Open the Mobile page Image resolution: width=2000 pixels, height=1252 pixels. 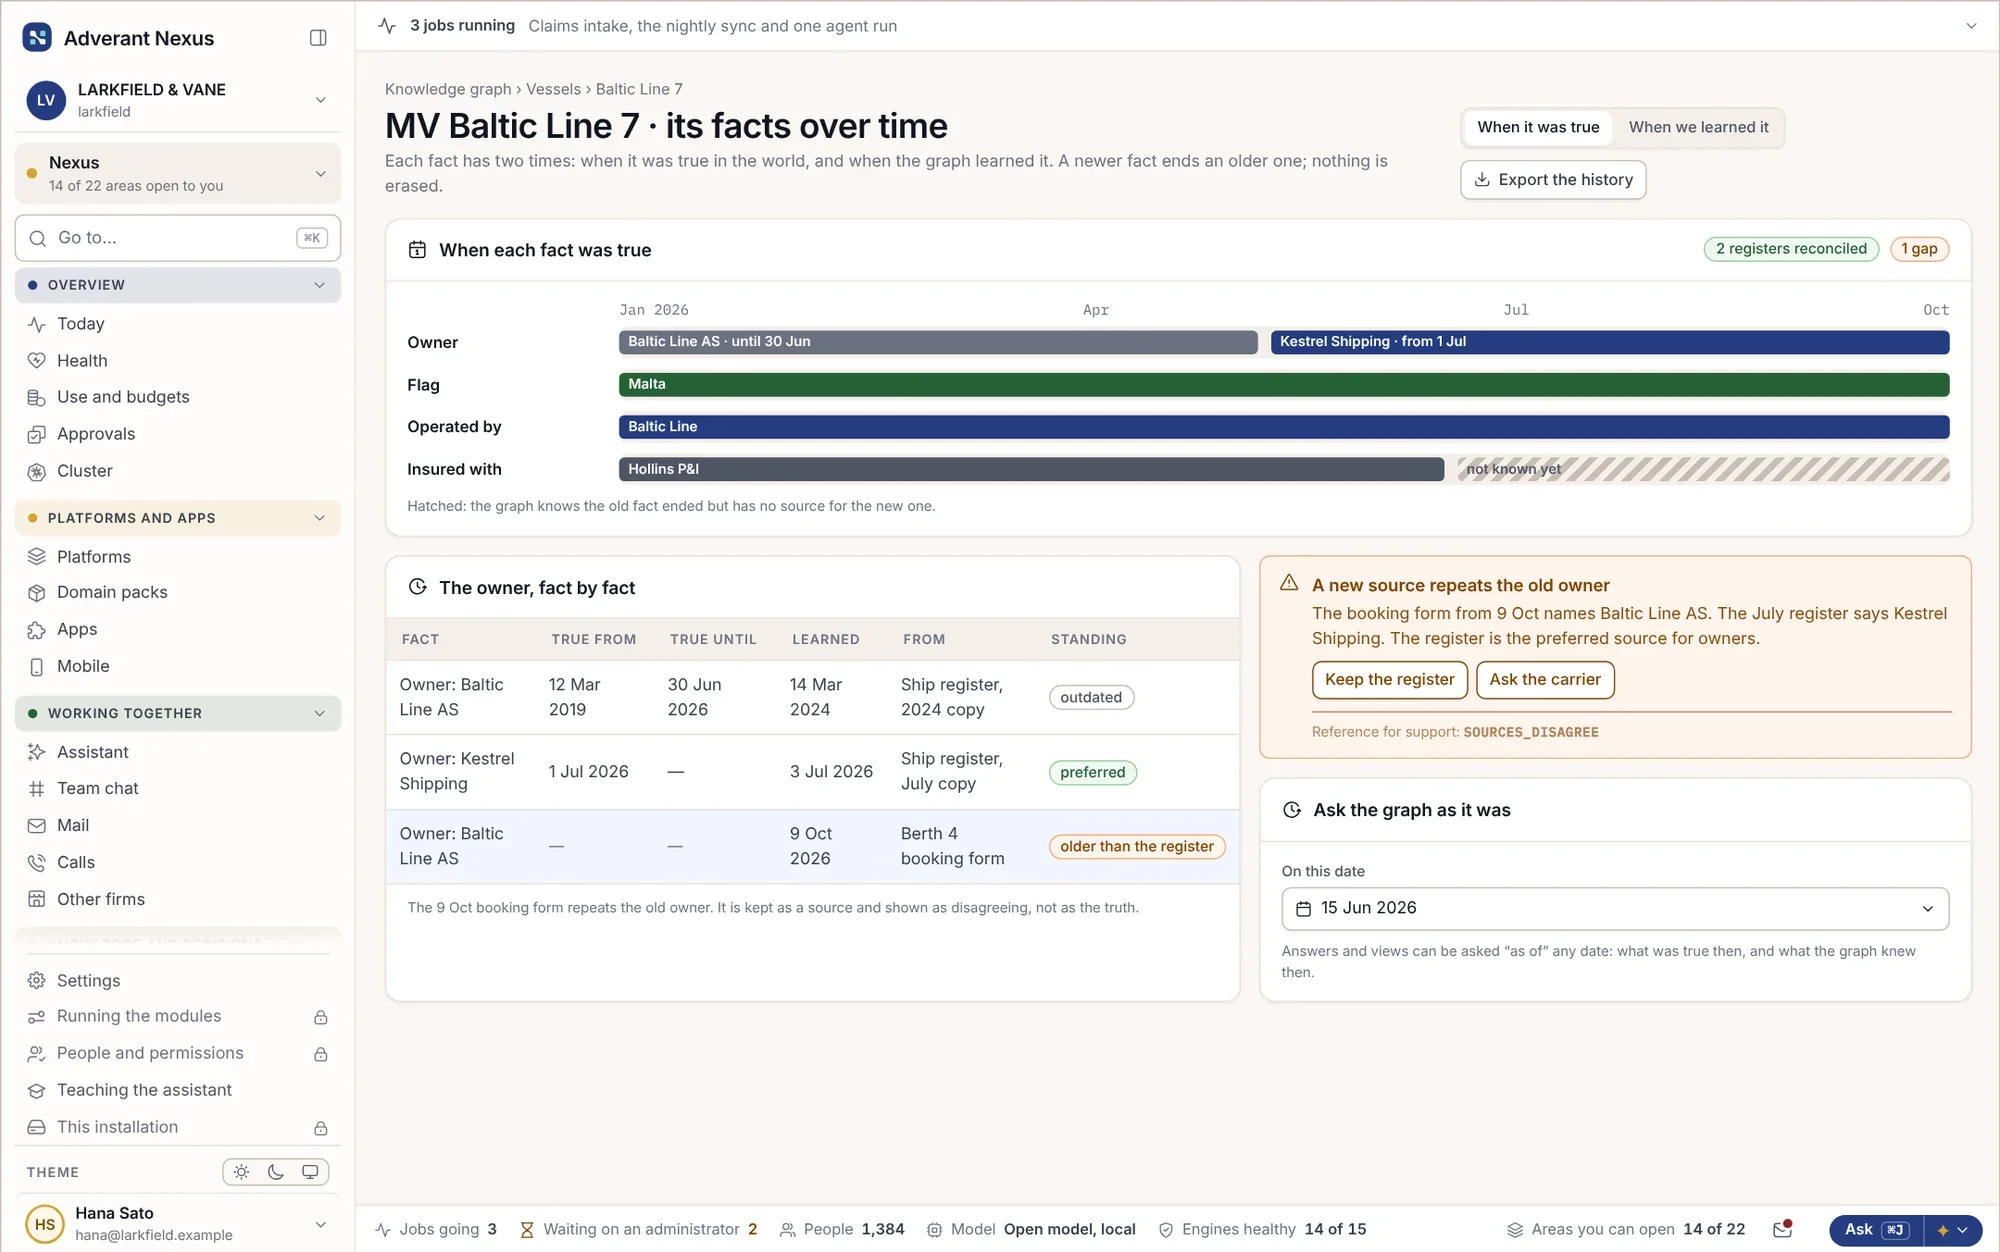(x=178, y=666)
